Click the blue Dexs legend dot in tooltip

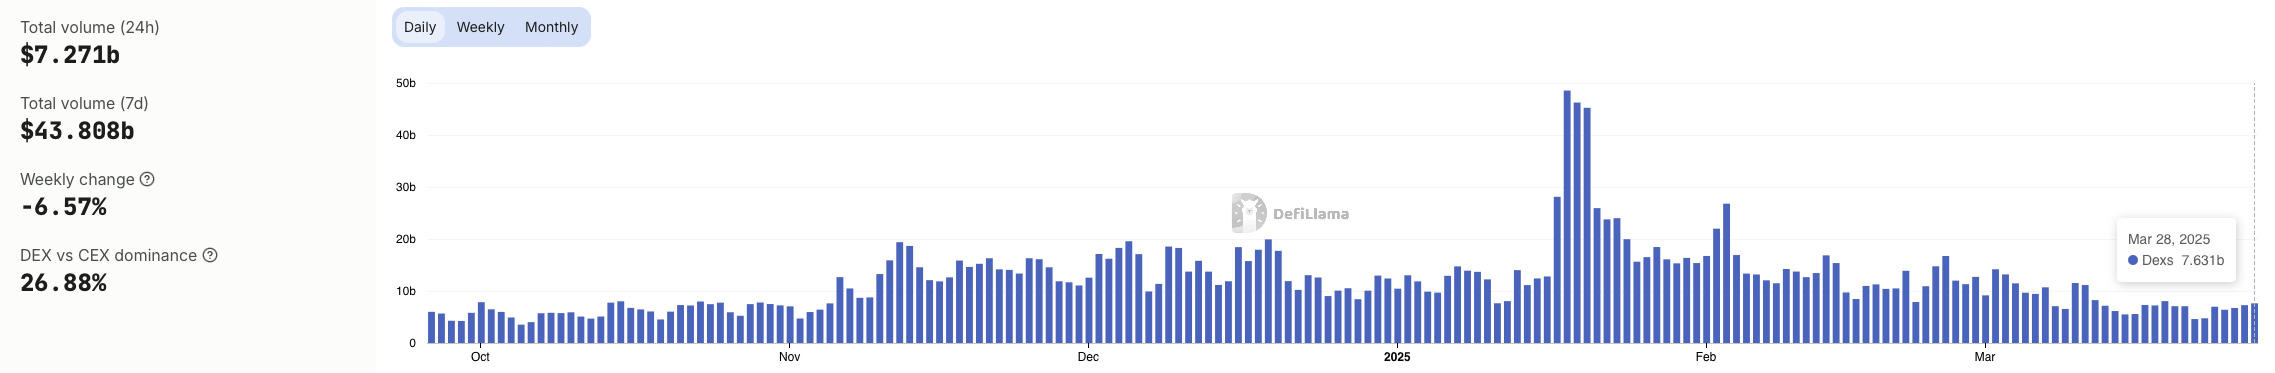click(2133, 260)
